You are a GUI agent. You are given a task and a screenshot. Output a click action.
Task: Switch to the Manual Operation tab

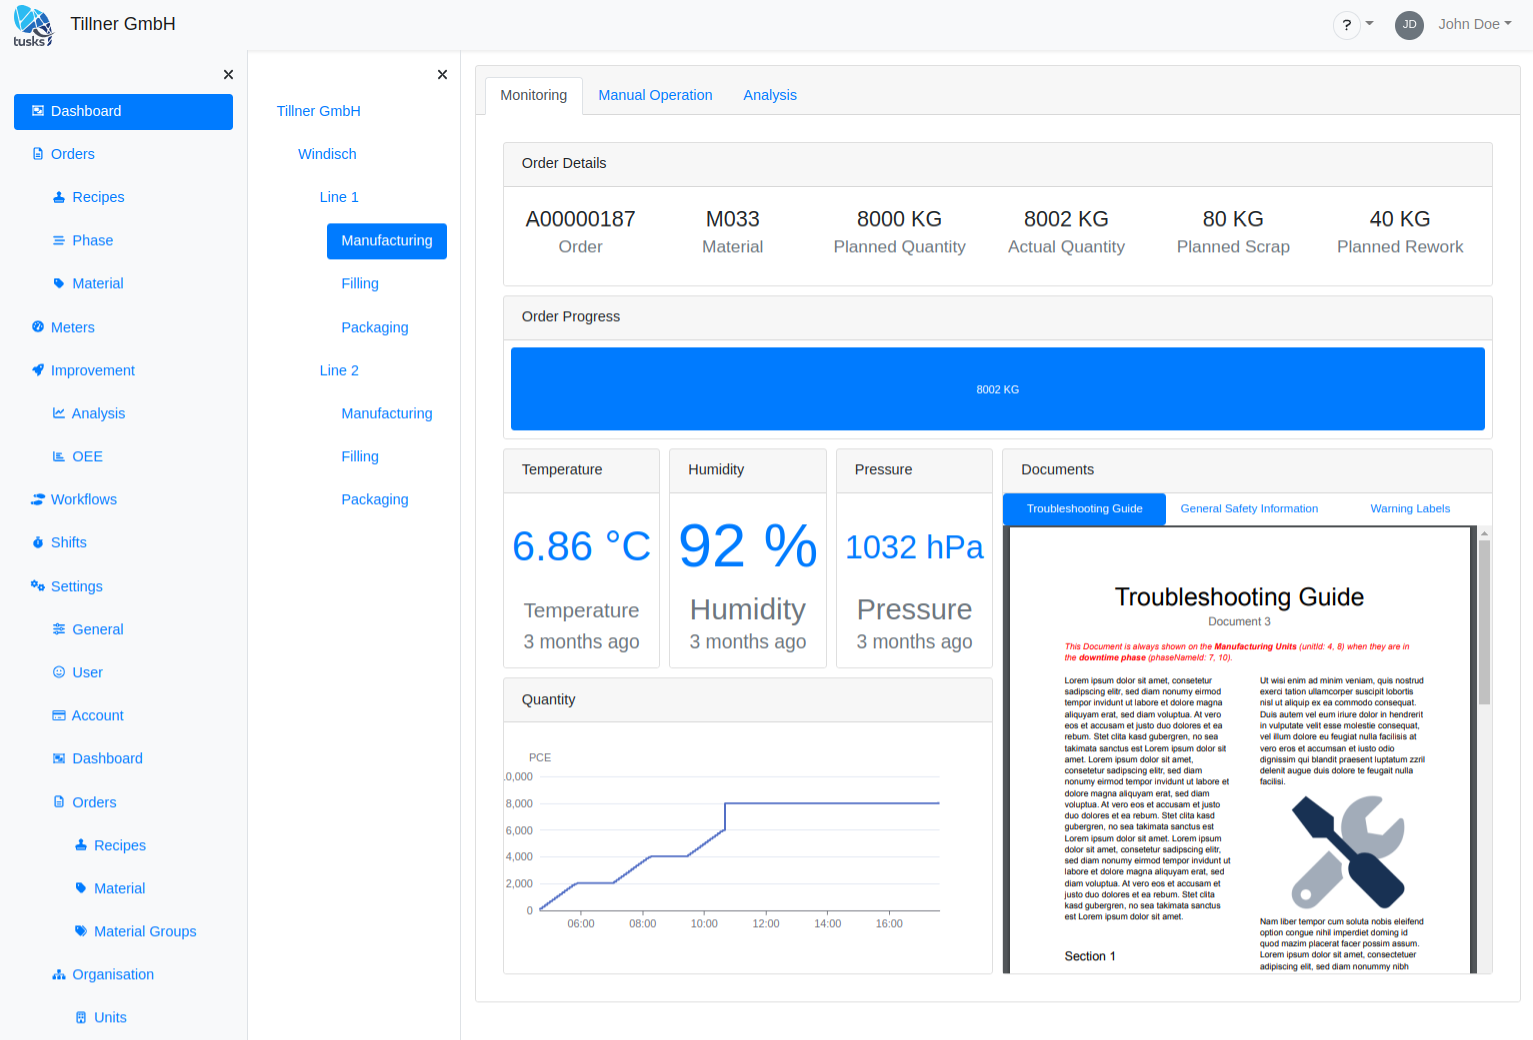[x=655, y=95]
